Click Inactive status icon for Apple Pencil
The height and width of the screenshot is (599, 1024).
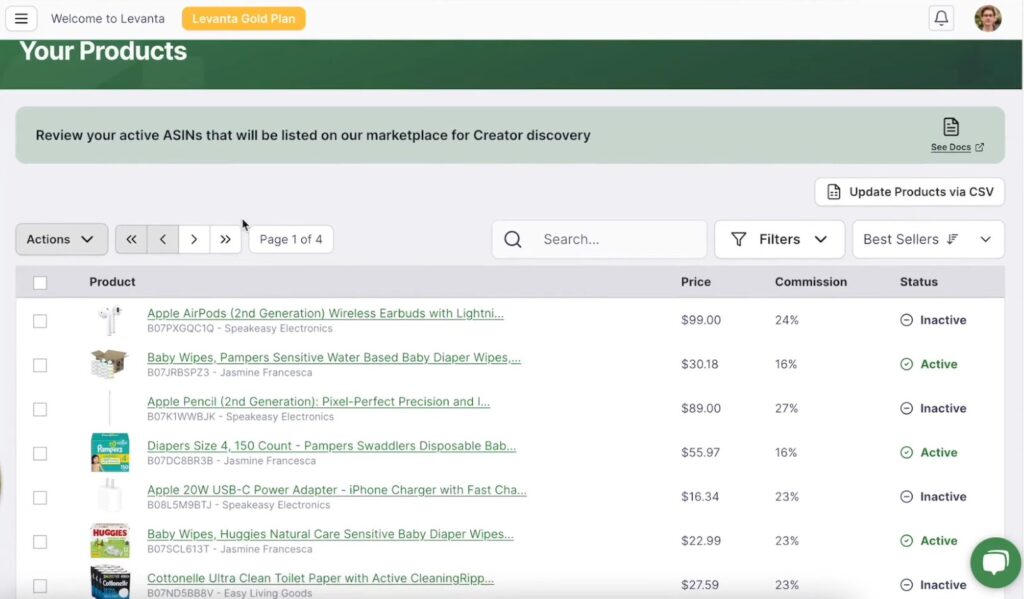(906, 408)
